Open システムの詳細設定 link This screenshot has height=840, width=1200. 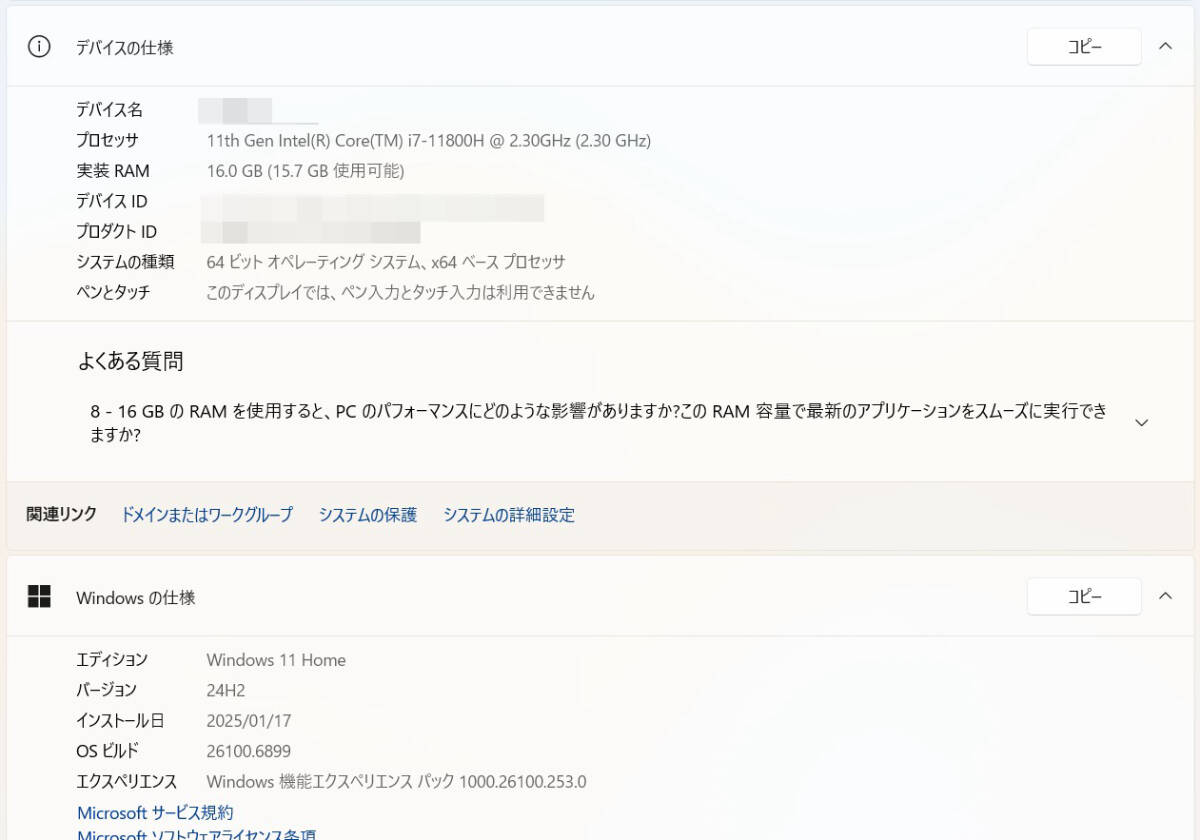[509, 515]
